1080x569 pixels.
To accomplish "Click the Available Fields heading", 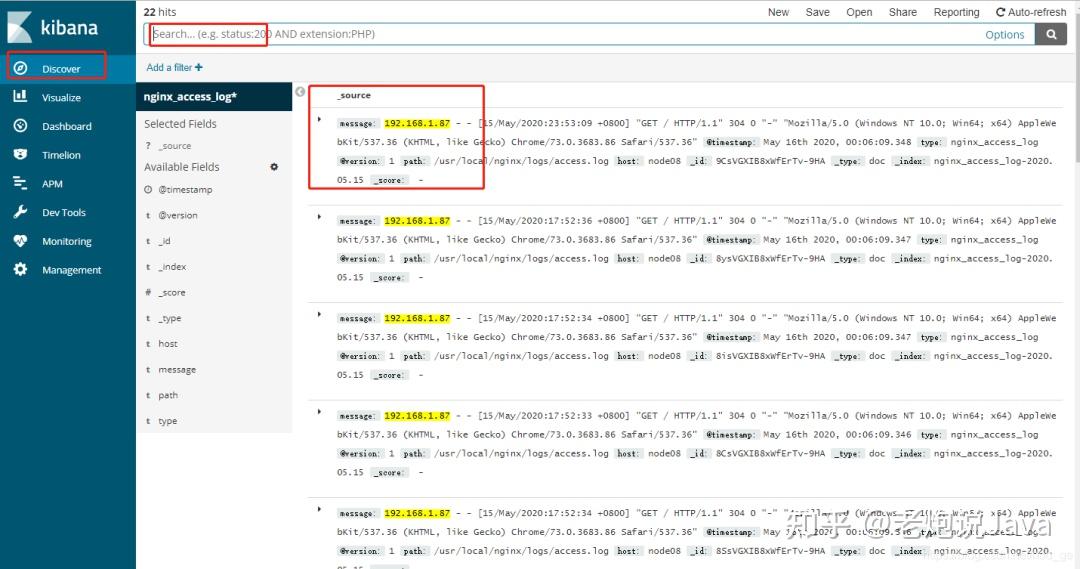I will (x=182, y=167).
